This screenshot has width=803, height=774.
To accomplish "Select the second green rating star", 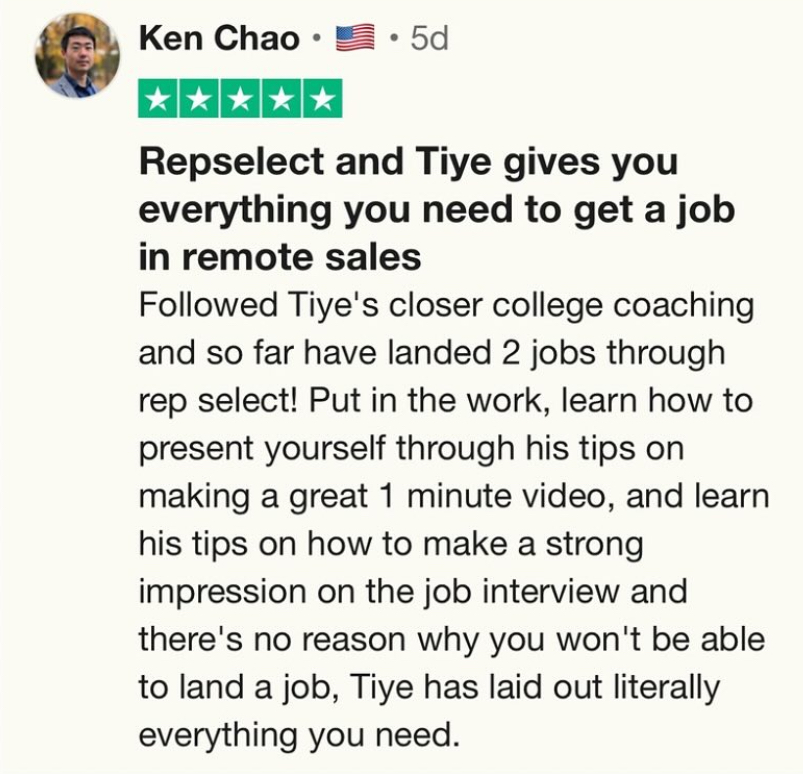I will tap(200, 98).
